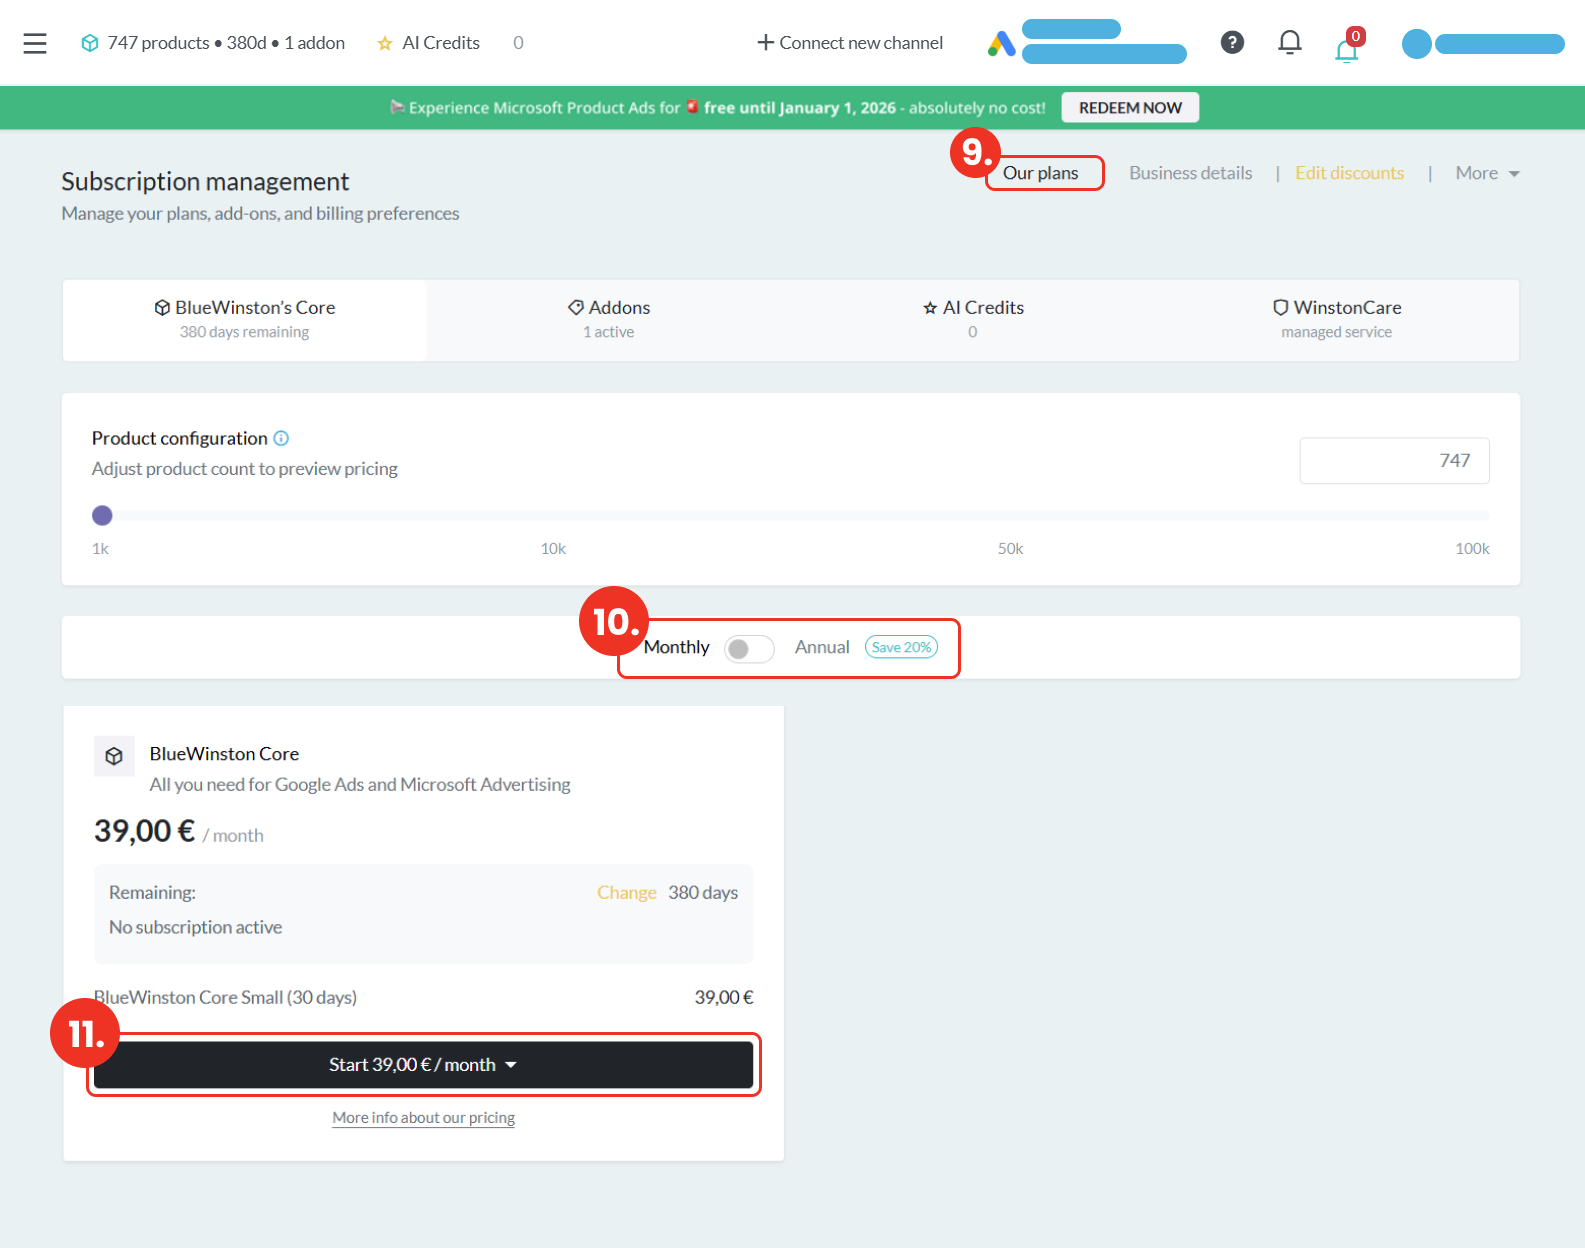1585x1248 pixels.
Task: Expand the More dropdown menu
Action: click(1487, 173)
